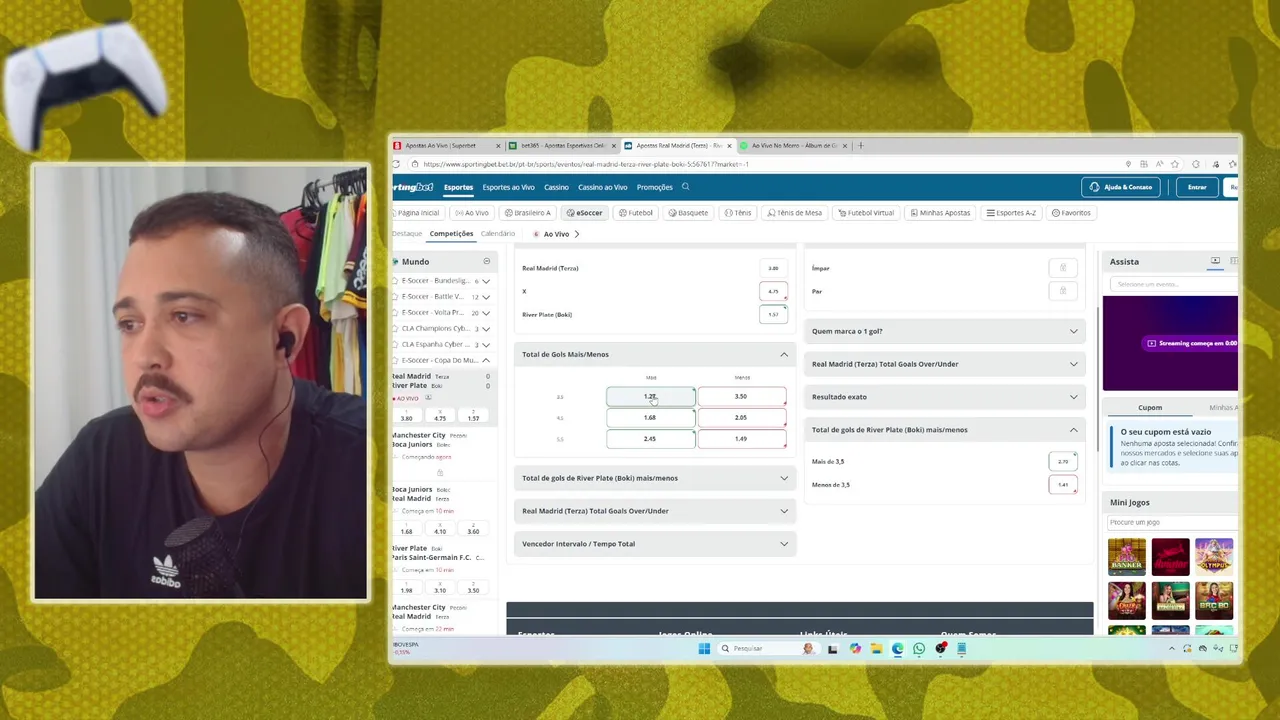The width and height of the screenshot is (1280, 720).
Task: Select Menos 4.5 odds 2.05
Action: [741, 418]
